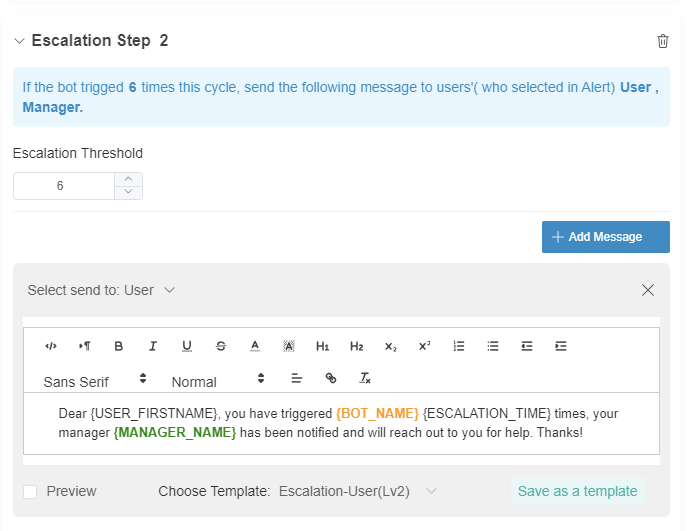
Task: Click the Escalation Threshold input field
Action: click(62, 186)
